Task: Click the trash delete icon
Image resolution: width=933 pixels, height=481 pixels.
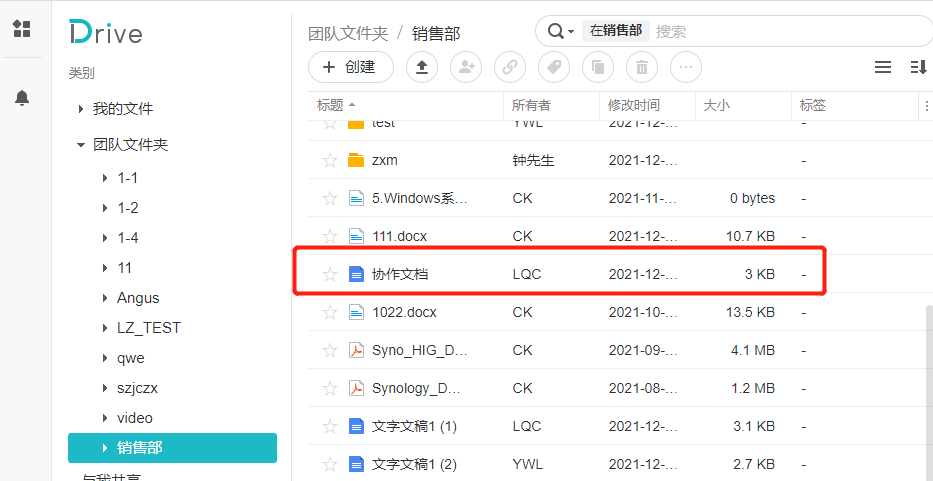Action: point(642,67)
